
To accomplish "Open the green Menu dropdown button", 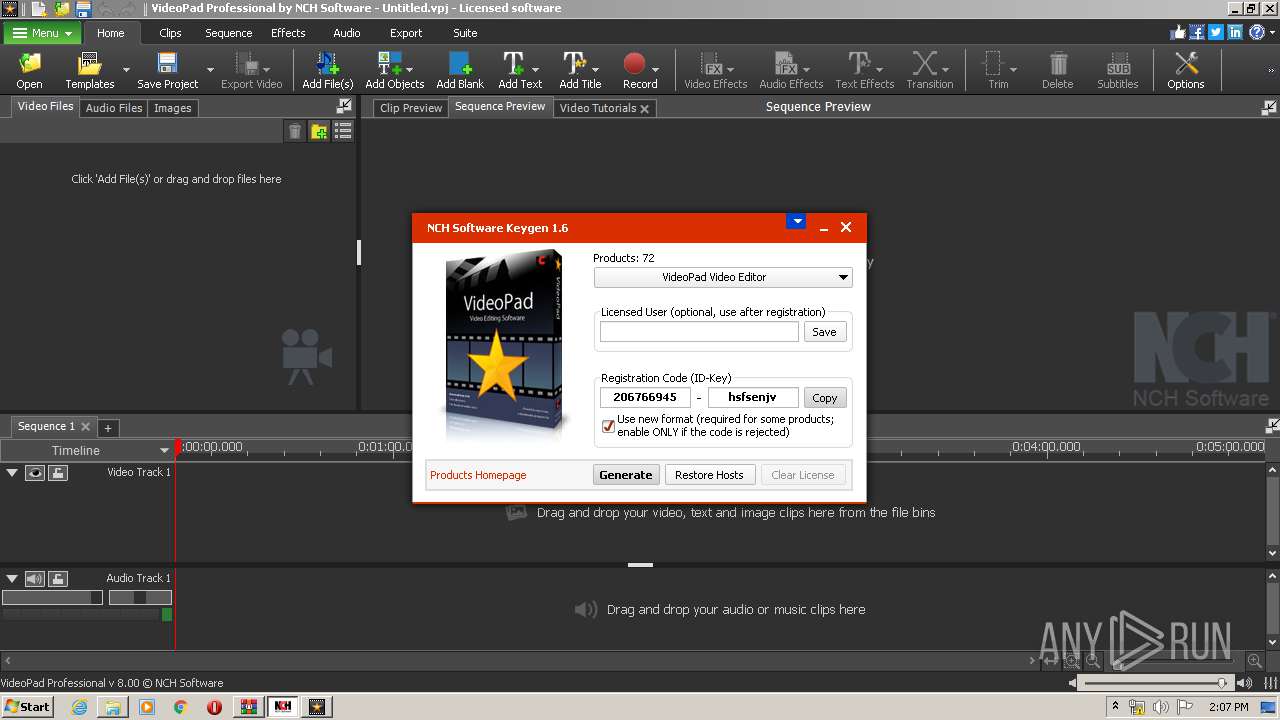I will [x=42, y=33].
